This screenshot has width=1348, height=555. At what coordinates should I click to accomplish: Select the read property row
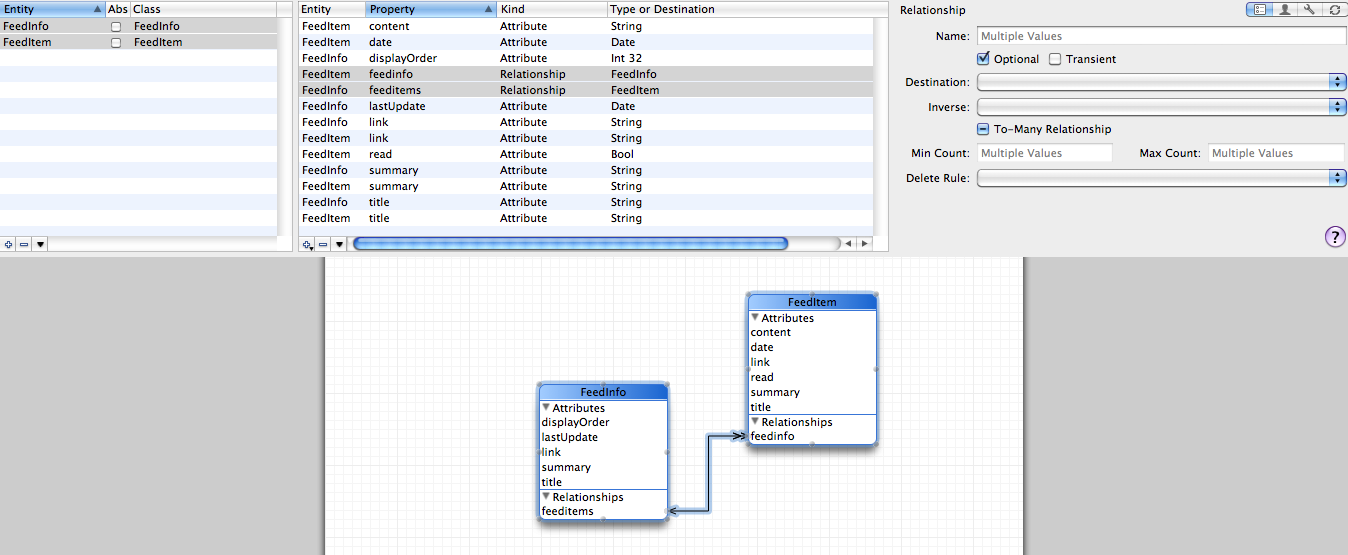(x=586, y=154)
